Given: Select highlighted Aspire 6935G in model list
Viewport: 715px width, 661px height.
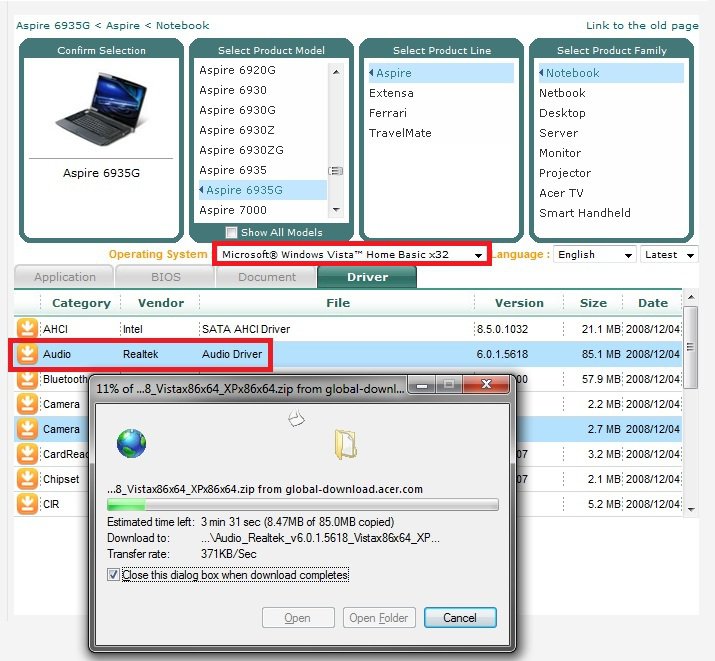Looking at the screenshot, I should [x=262, y=190].
